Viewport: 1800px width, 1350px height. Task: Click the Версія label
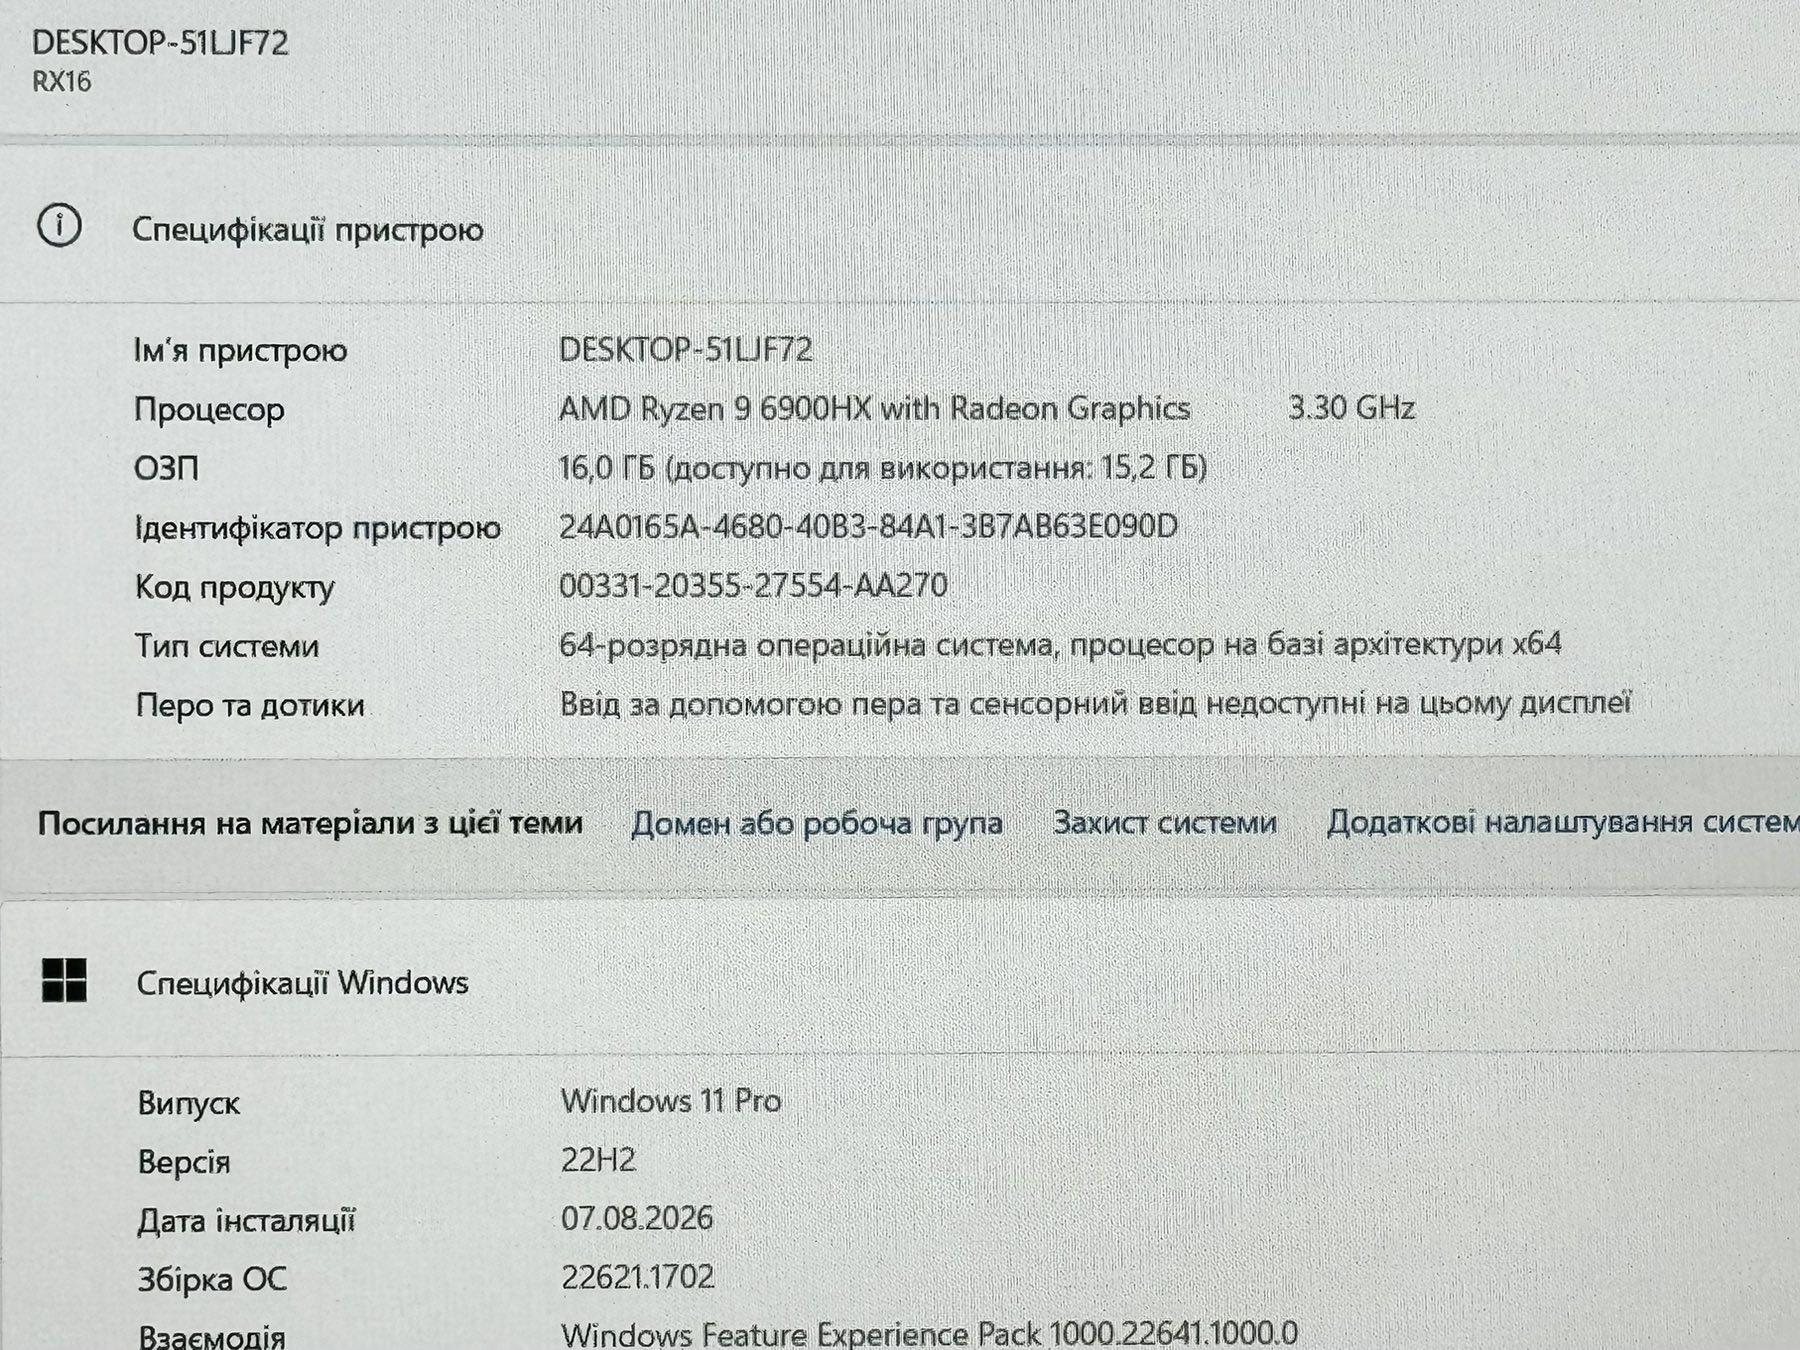pyautogui.click(x=184, y=1162)
